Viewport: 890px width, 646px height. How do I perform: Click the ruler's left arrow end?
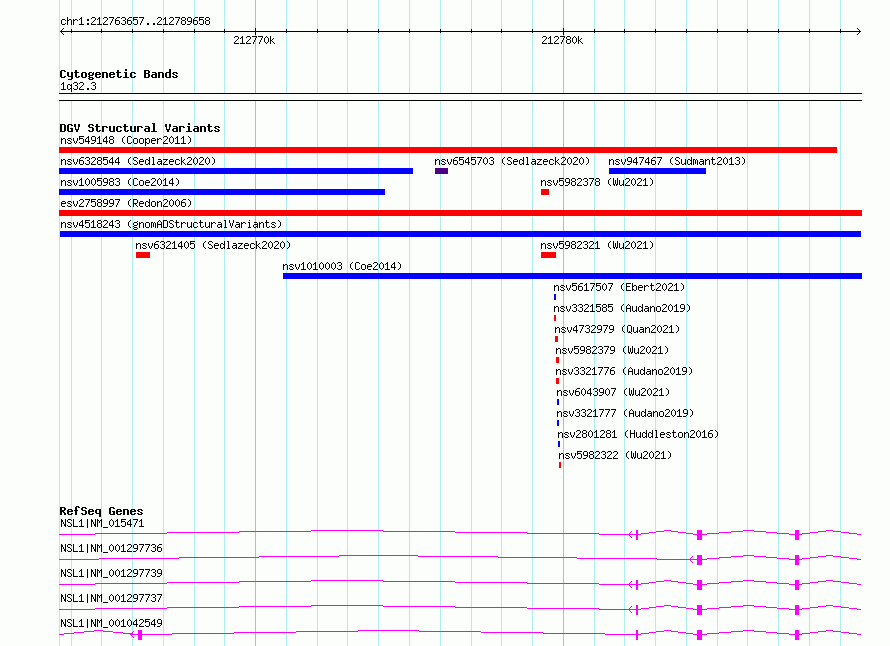tap(62, 31)
